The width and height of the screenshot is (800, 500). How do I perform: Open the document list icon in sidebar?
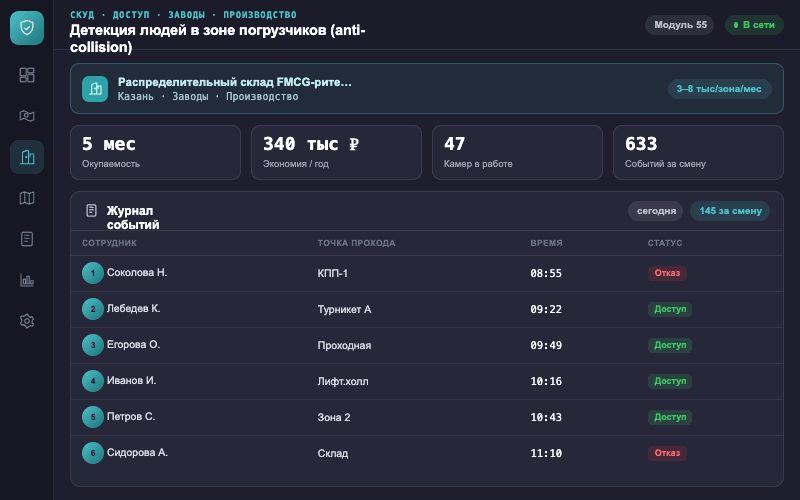click(x=27, y=239)
